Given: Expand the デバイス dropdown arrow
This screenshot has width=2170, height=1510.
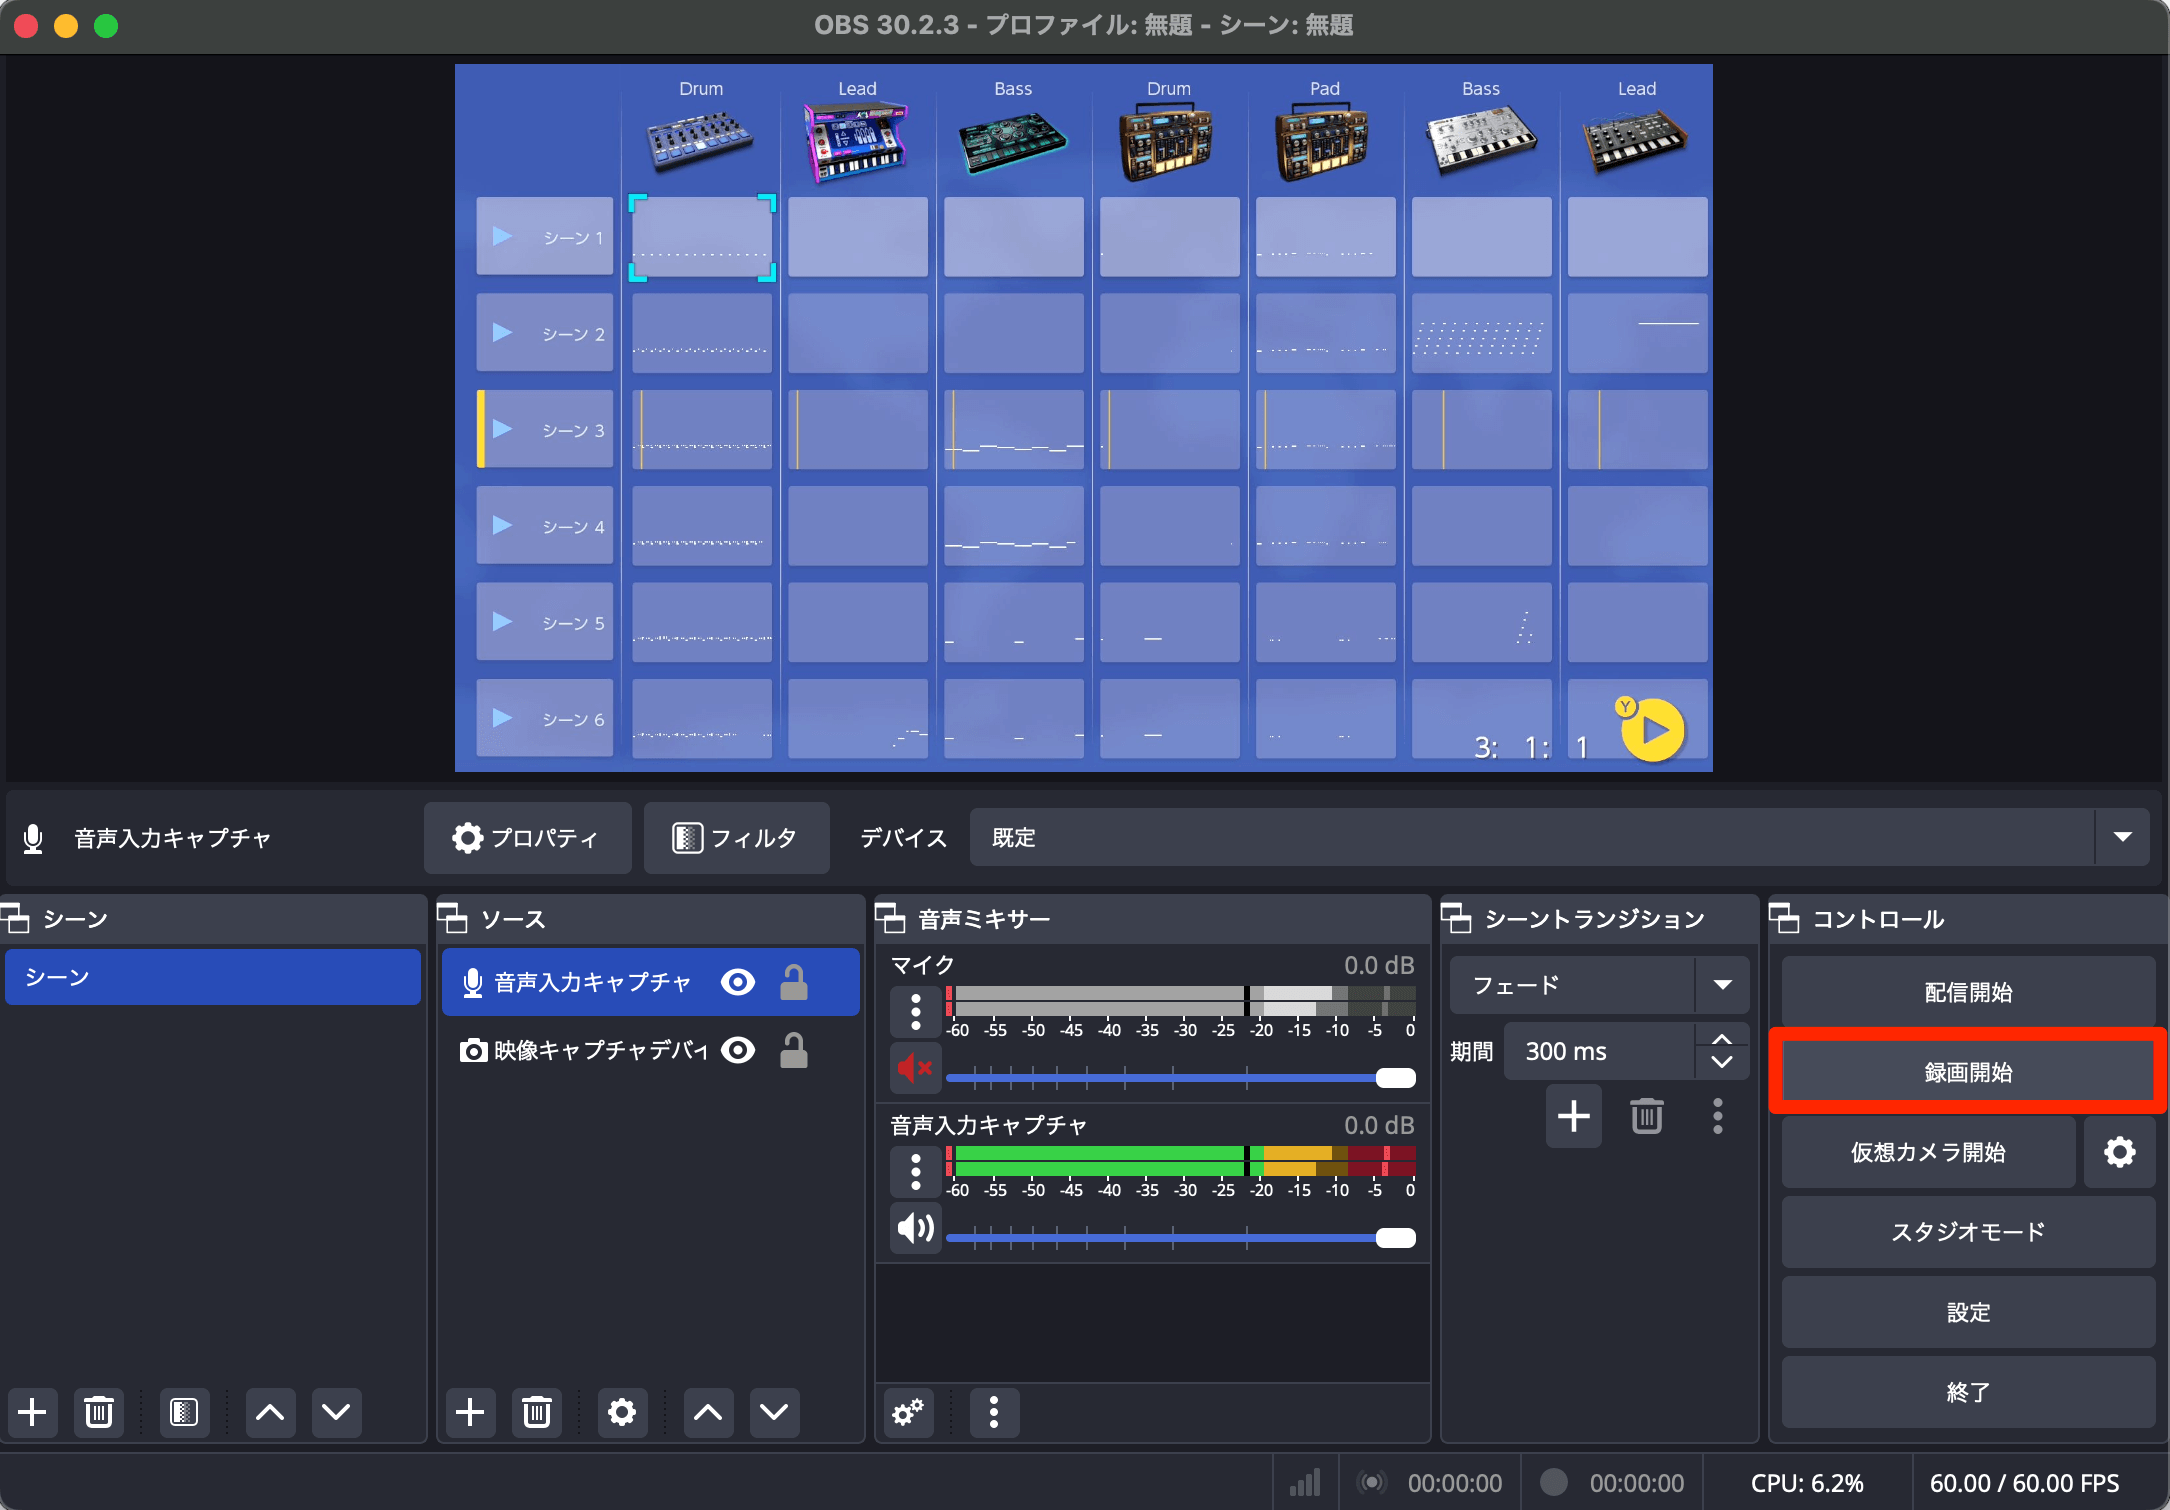Looking at the screenshot, I should [2123, 837].
